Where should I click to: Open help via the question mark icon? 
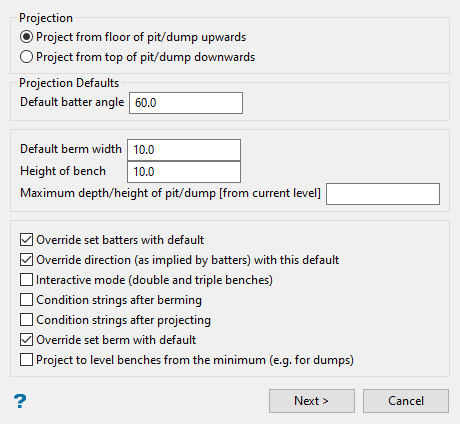point(20,401)
